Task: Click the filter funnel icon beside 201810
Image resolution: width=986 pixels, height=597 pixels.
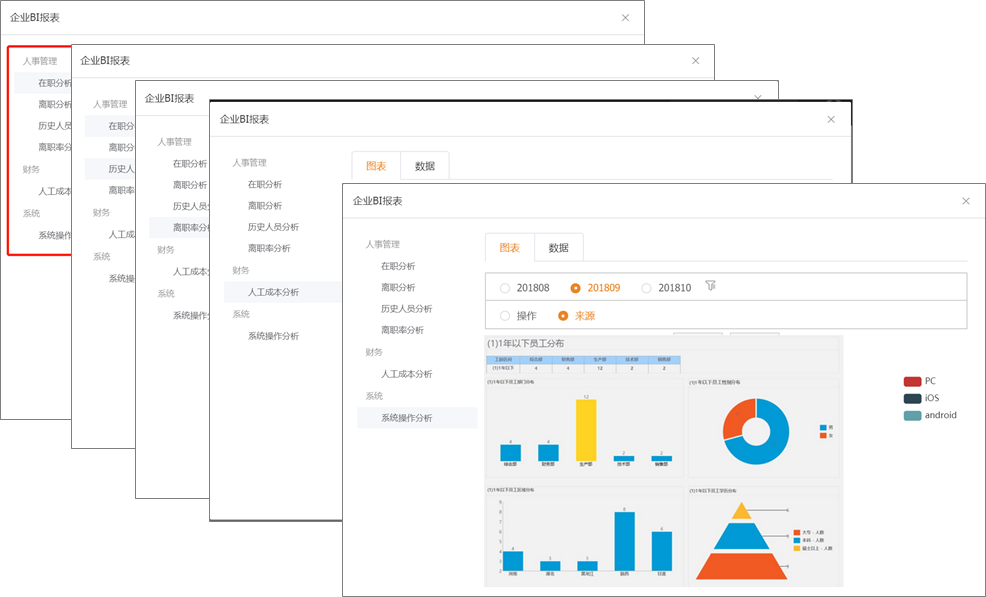Action: tap(710, 286)
